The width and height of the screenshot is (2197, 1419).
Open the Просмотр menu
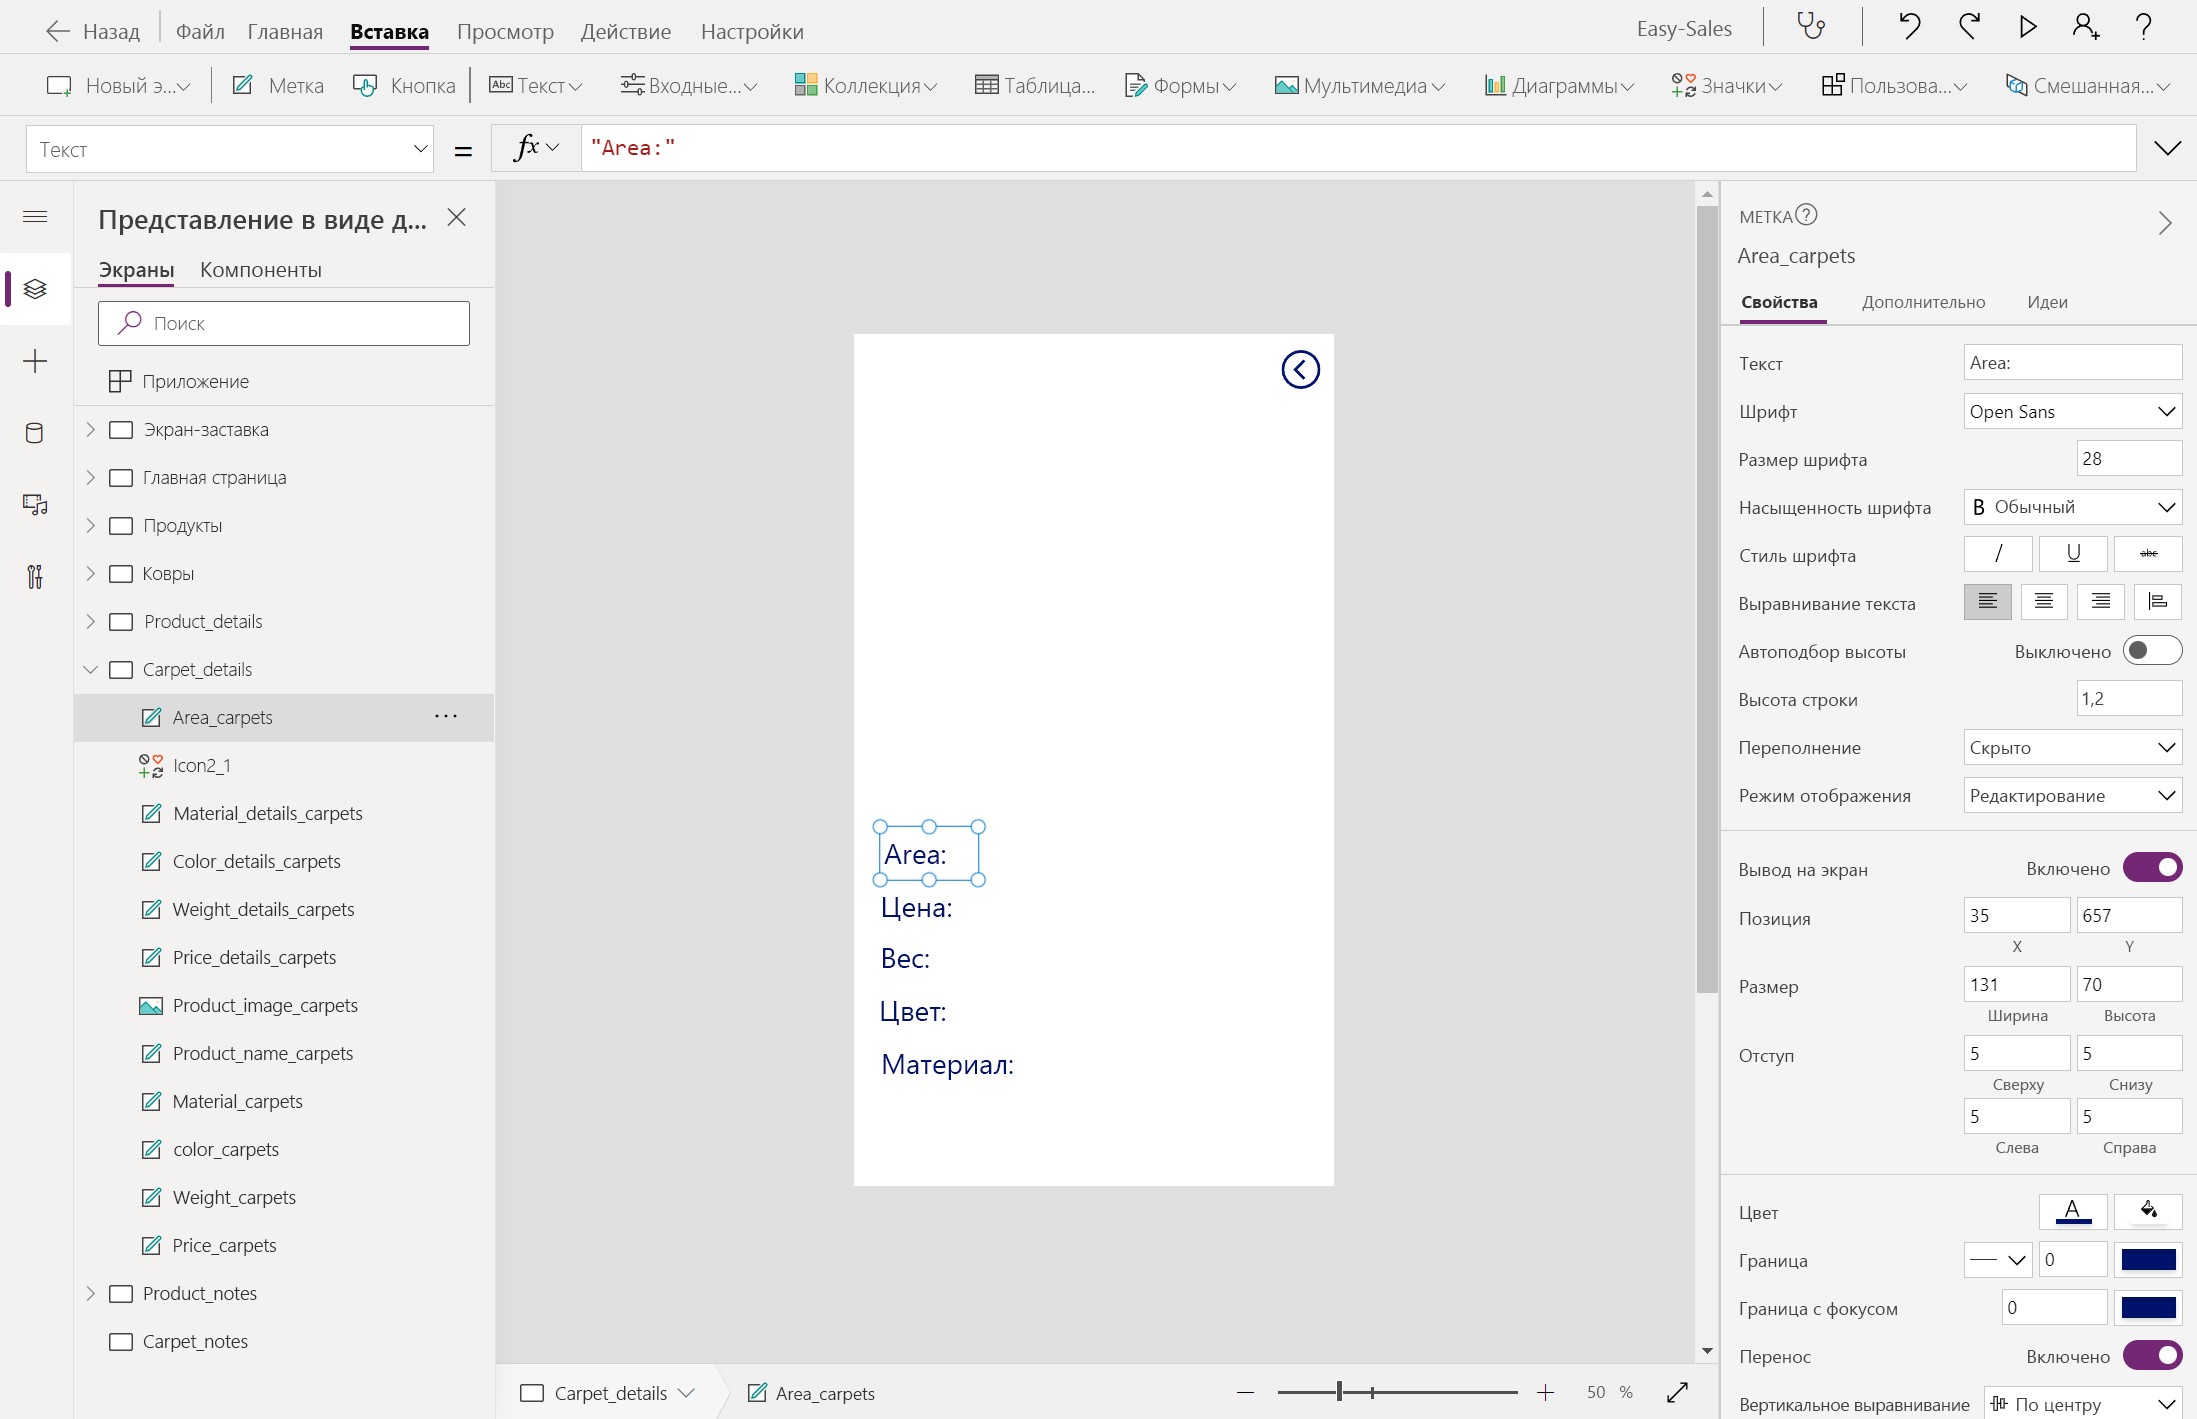pyautogui.click(x=505, y=31)
